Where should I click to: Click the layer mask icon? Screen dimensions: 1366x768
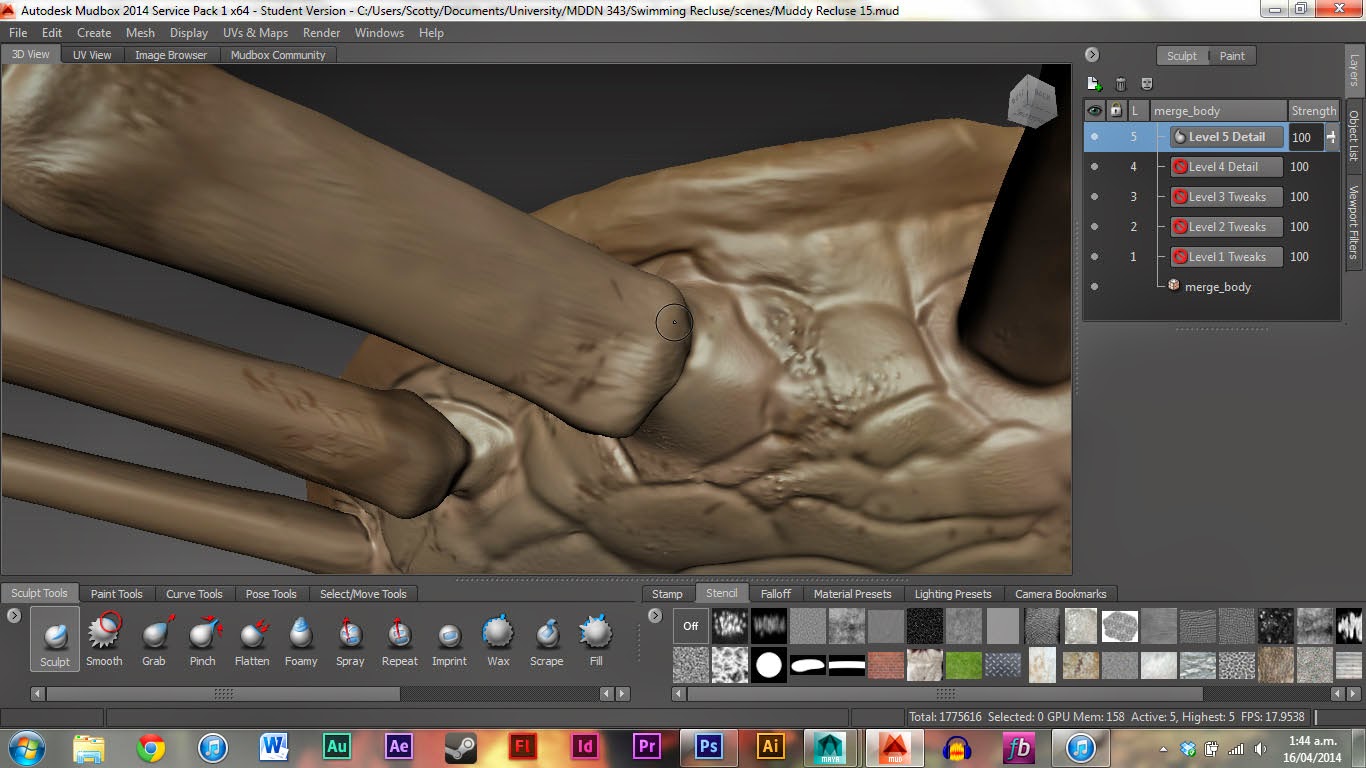(x=1147, y=84)
